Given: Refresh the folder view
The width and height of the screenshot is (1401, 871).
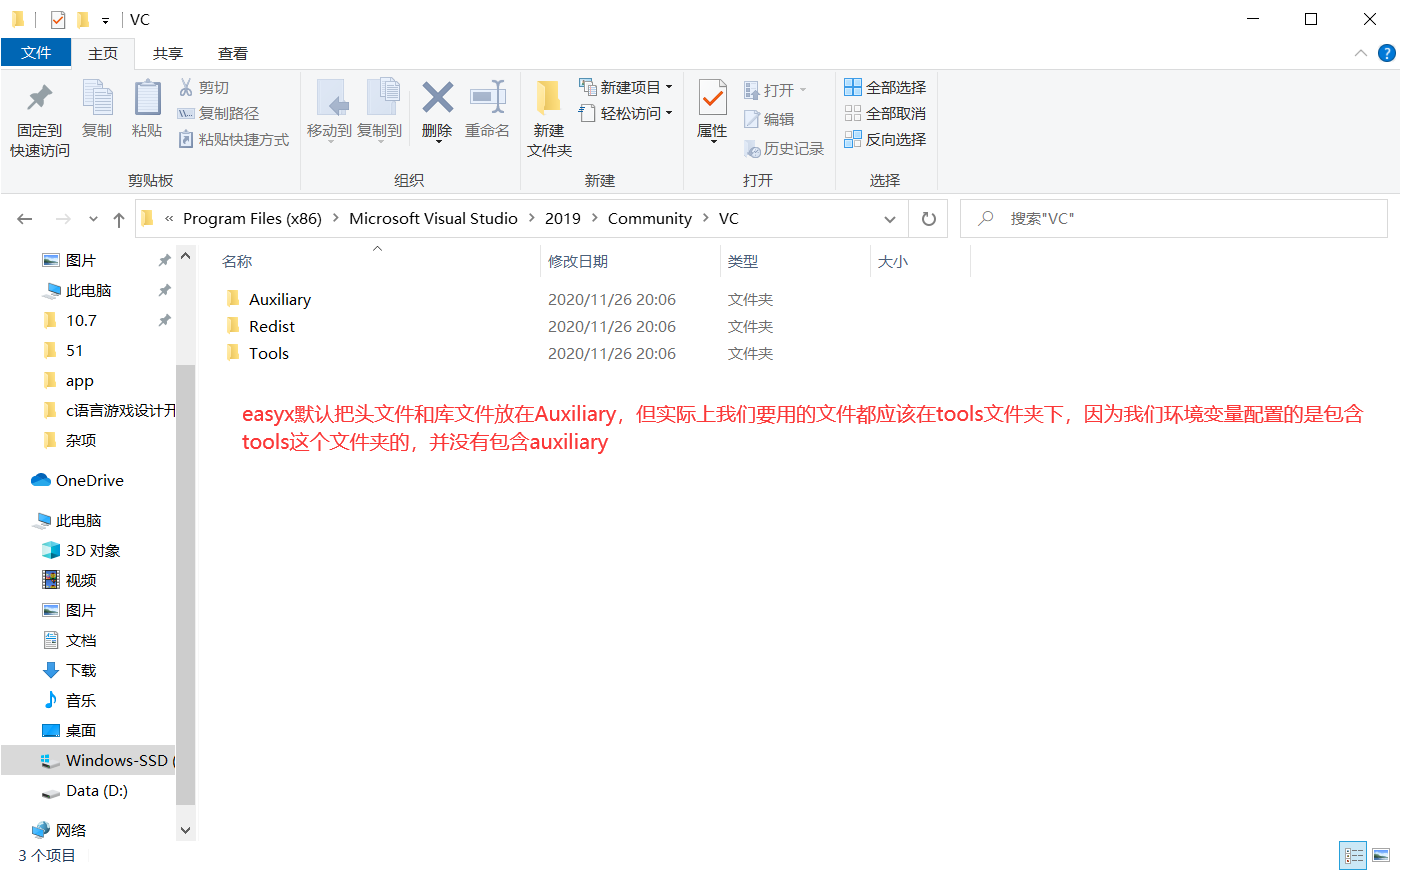Looking at the screenshot, I should 928,218.
